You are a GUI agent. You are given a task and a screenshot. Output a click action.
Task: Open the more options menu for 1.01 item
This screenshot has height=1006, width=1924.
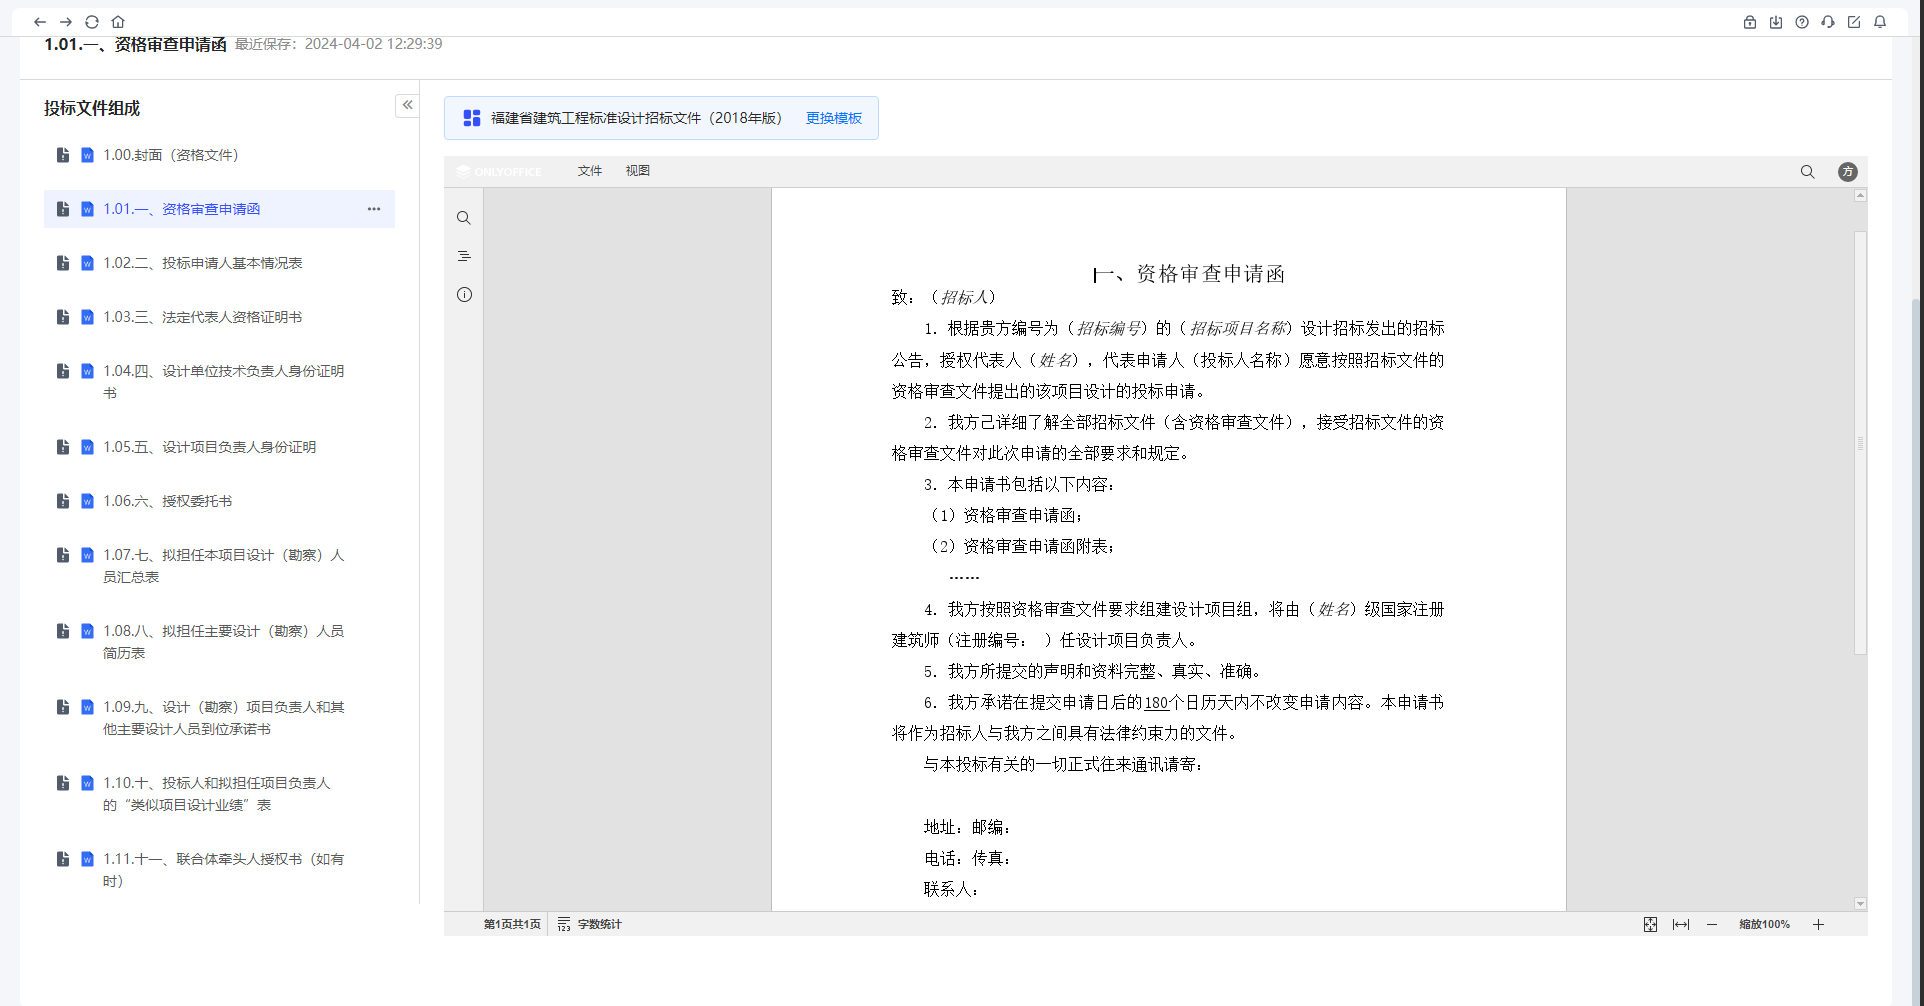[374, 209]
